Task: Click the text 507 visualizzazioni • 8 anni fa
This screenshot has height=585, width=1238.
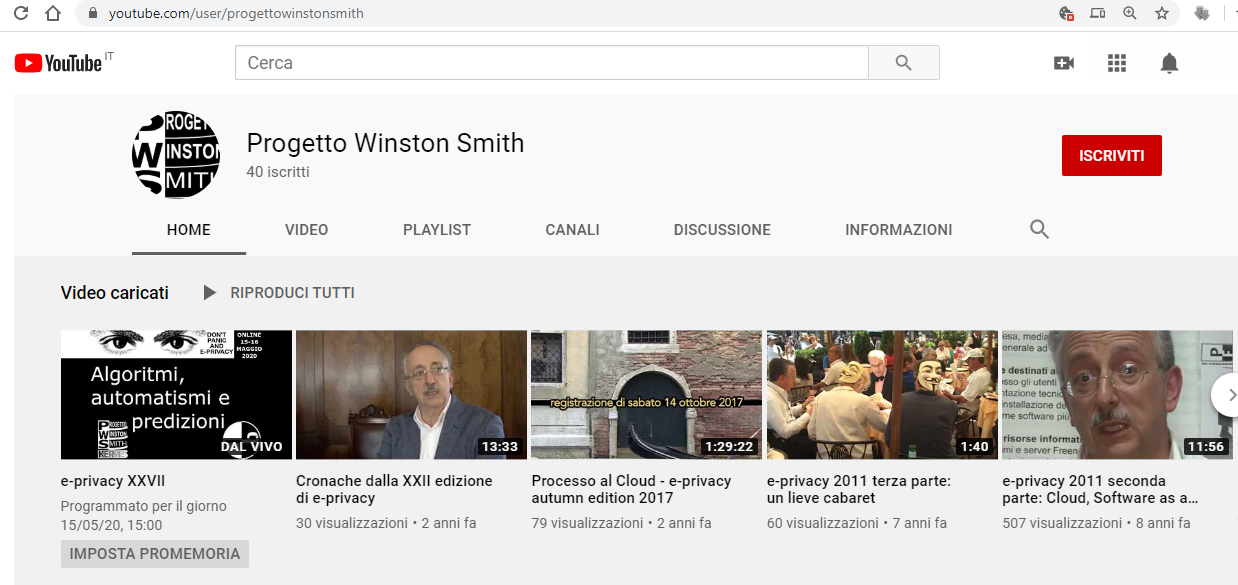Action: point(1096,523)
